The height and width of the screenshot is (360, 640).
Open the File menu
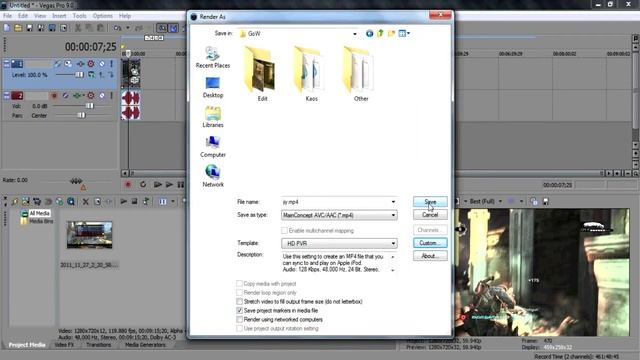(7, 16)
